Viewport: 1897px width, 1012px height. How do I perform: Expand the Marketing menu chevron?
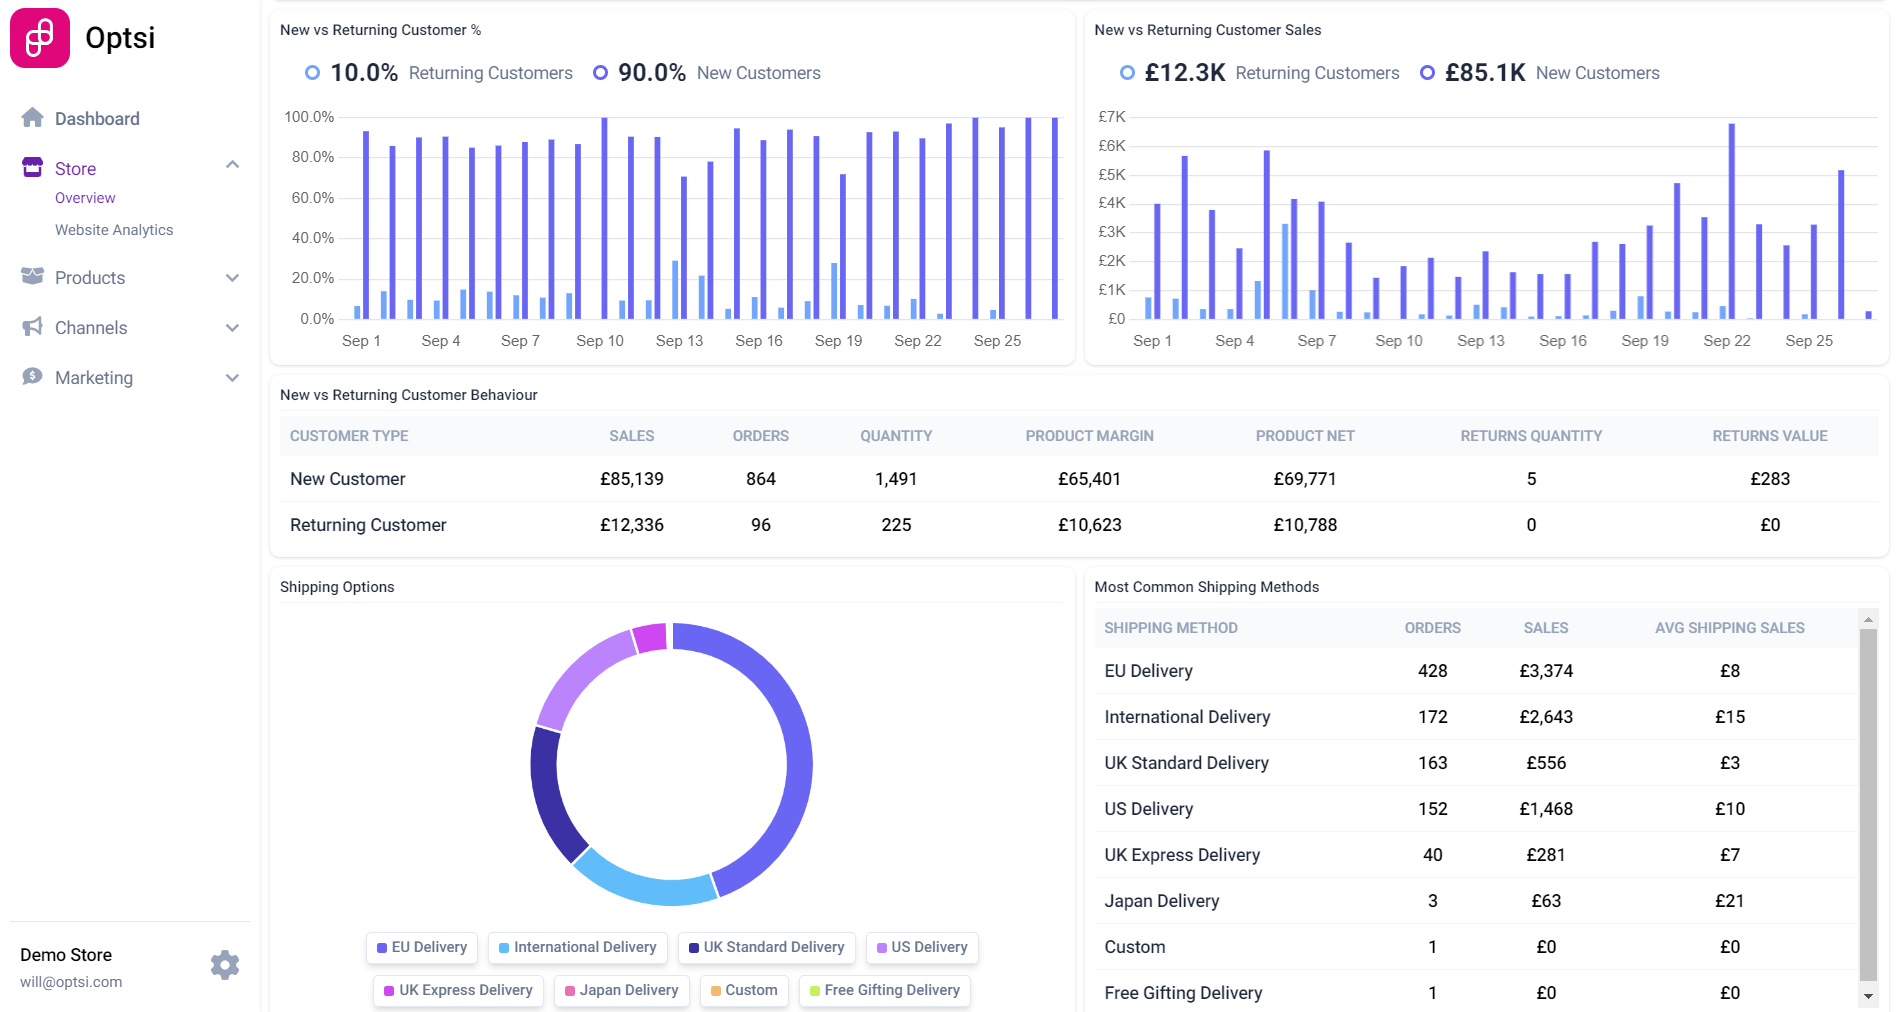pyautogui.click(x=232, y=378)
